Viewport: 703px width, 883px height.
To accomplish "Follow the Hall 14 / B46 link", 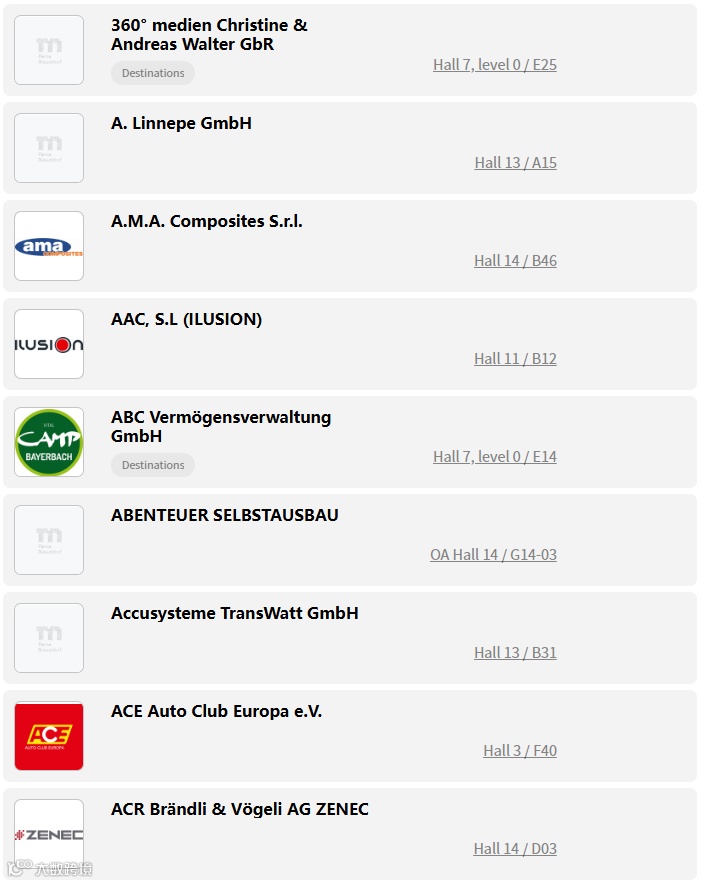I will click(515, 261).
